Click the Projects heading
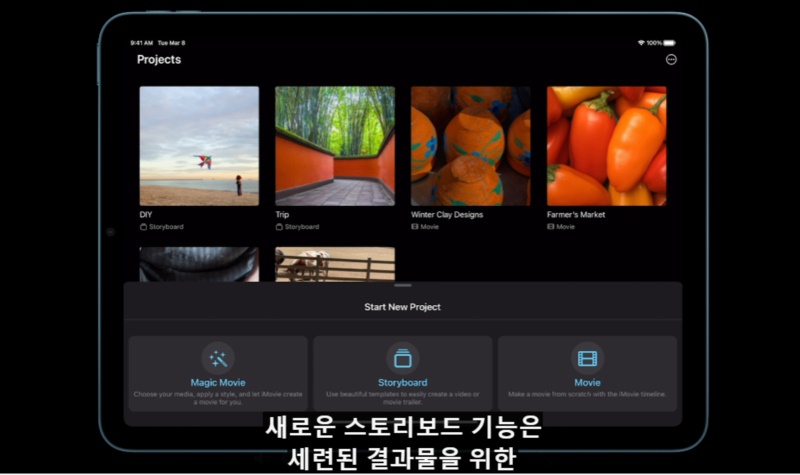This screenshot has height=475, width=800. pos(159,60)
